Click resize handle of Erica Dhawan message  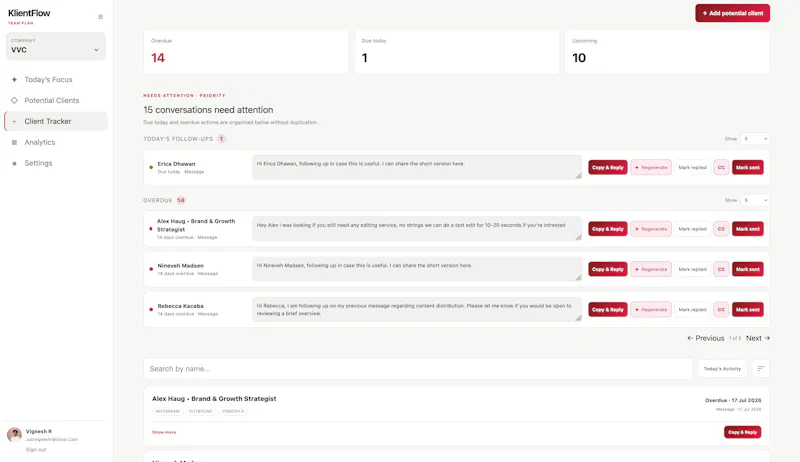click(x=578, y=176)
